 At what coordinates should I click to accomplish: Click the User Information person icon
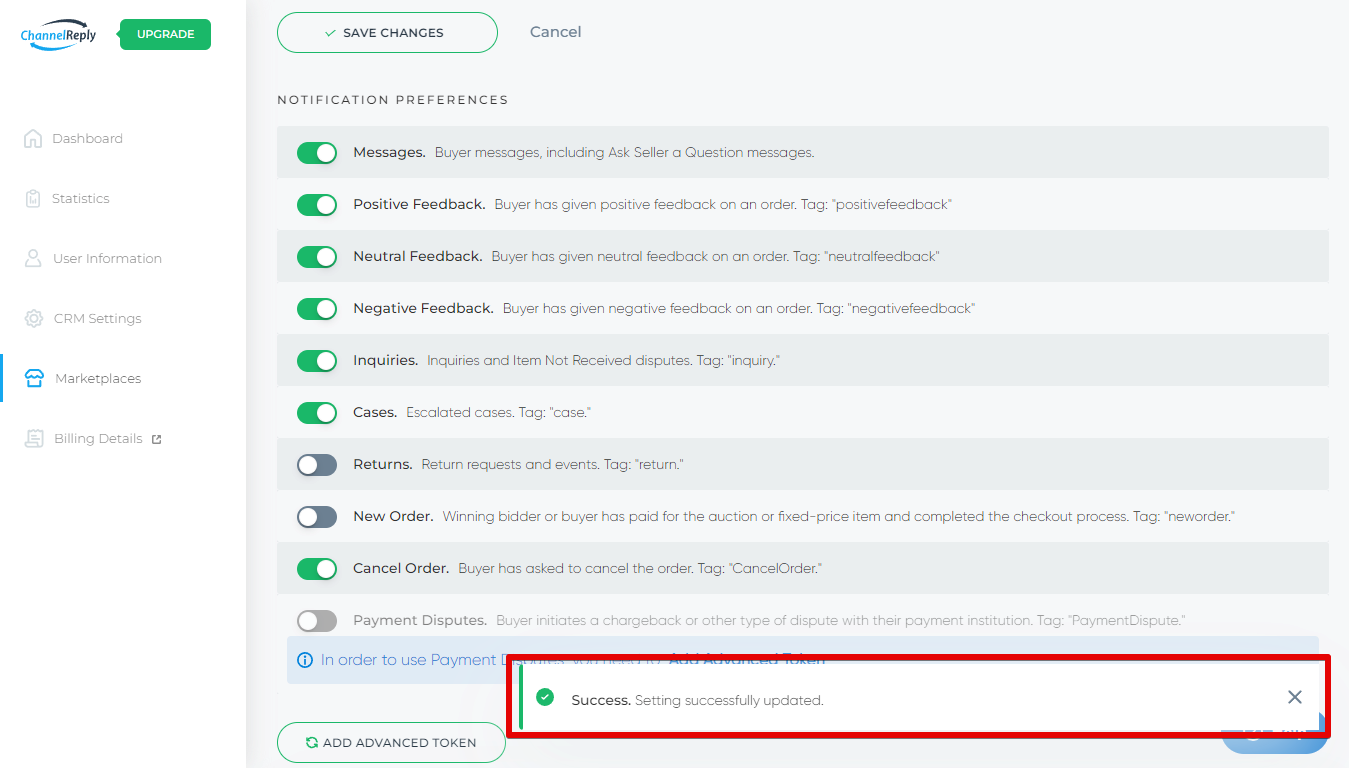33,259
